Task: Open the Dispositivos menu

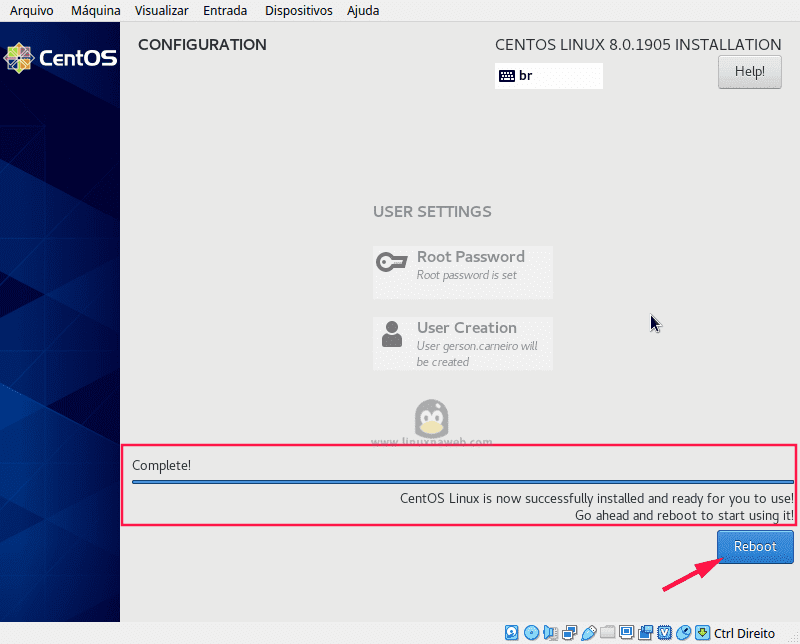Action: [298, 11]
